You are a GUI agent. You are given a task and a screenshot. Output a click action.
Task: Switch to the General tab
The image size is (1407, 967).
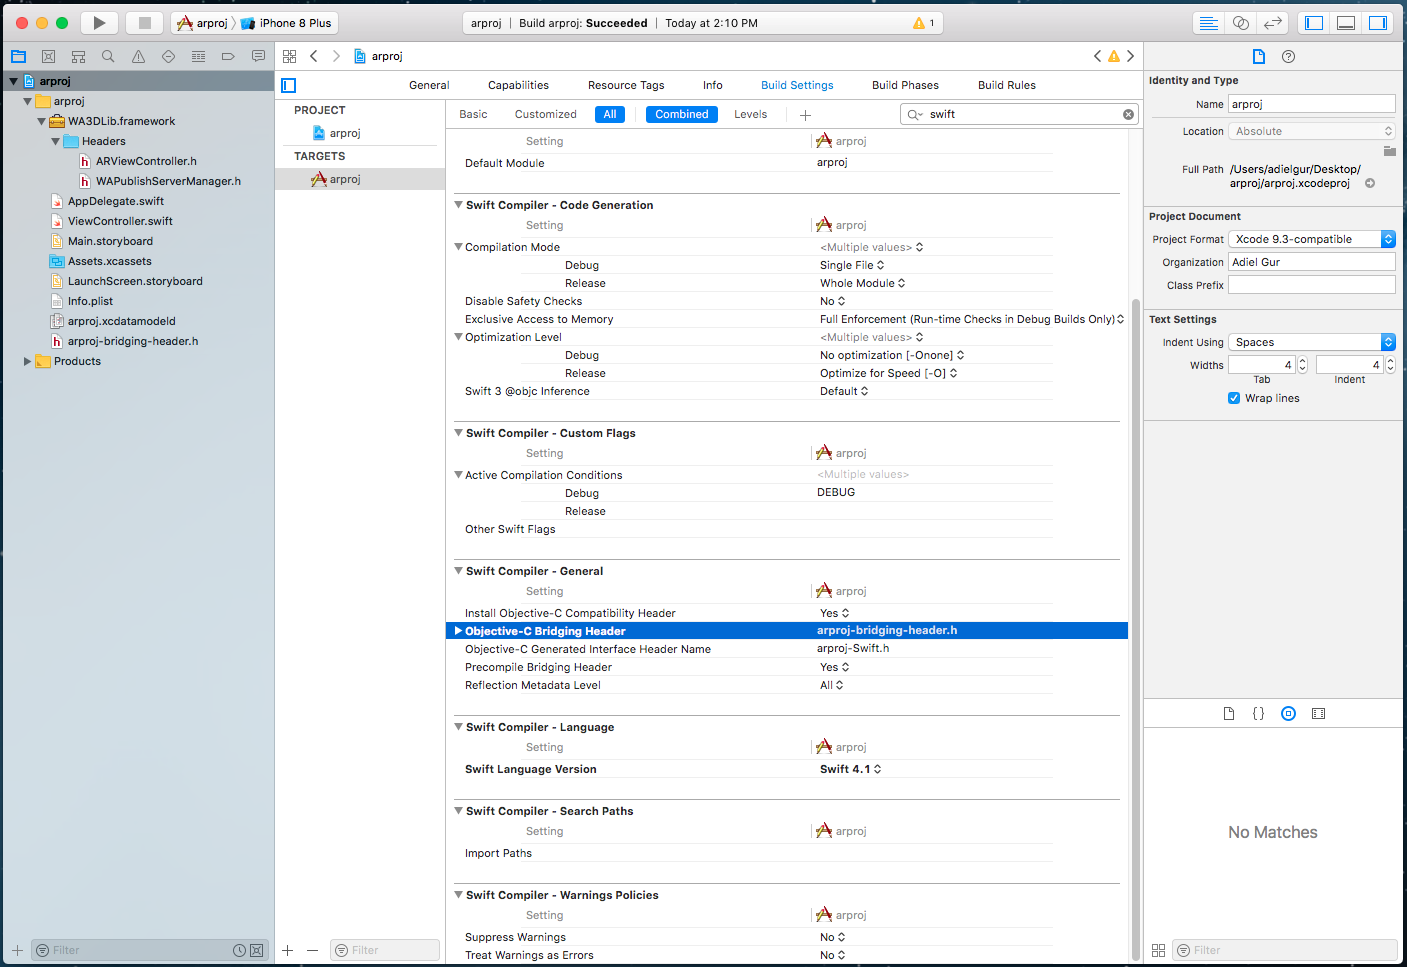point(429,86)
